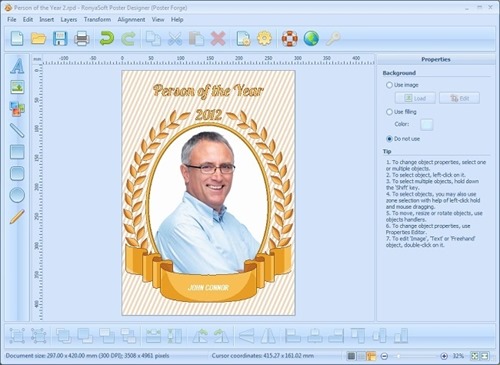
Task: Click the Ungroup objects icon
Action: [39, 336]
